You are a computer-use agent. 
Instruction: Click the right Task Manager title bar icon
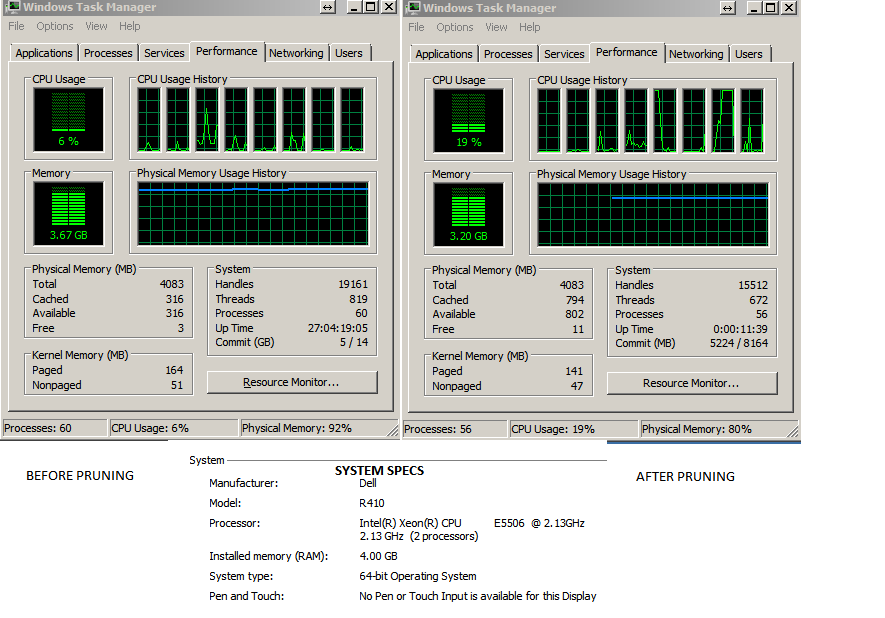tap(414, 7)
